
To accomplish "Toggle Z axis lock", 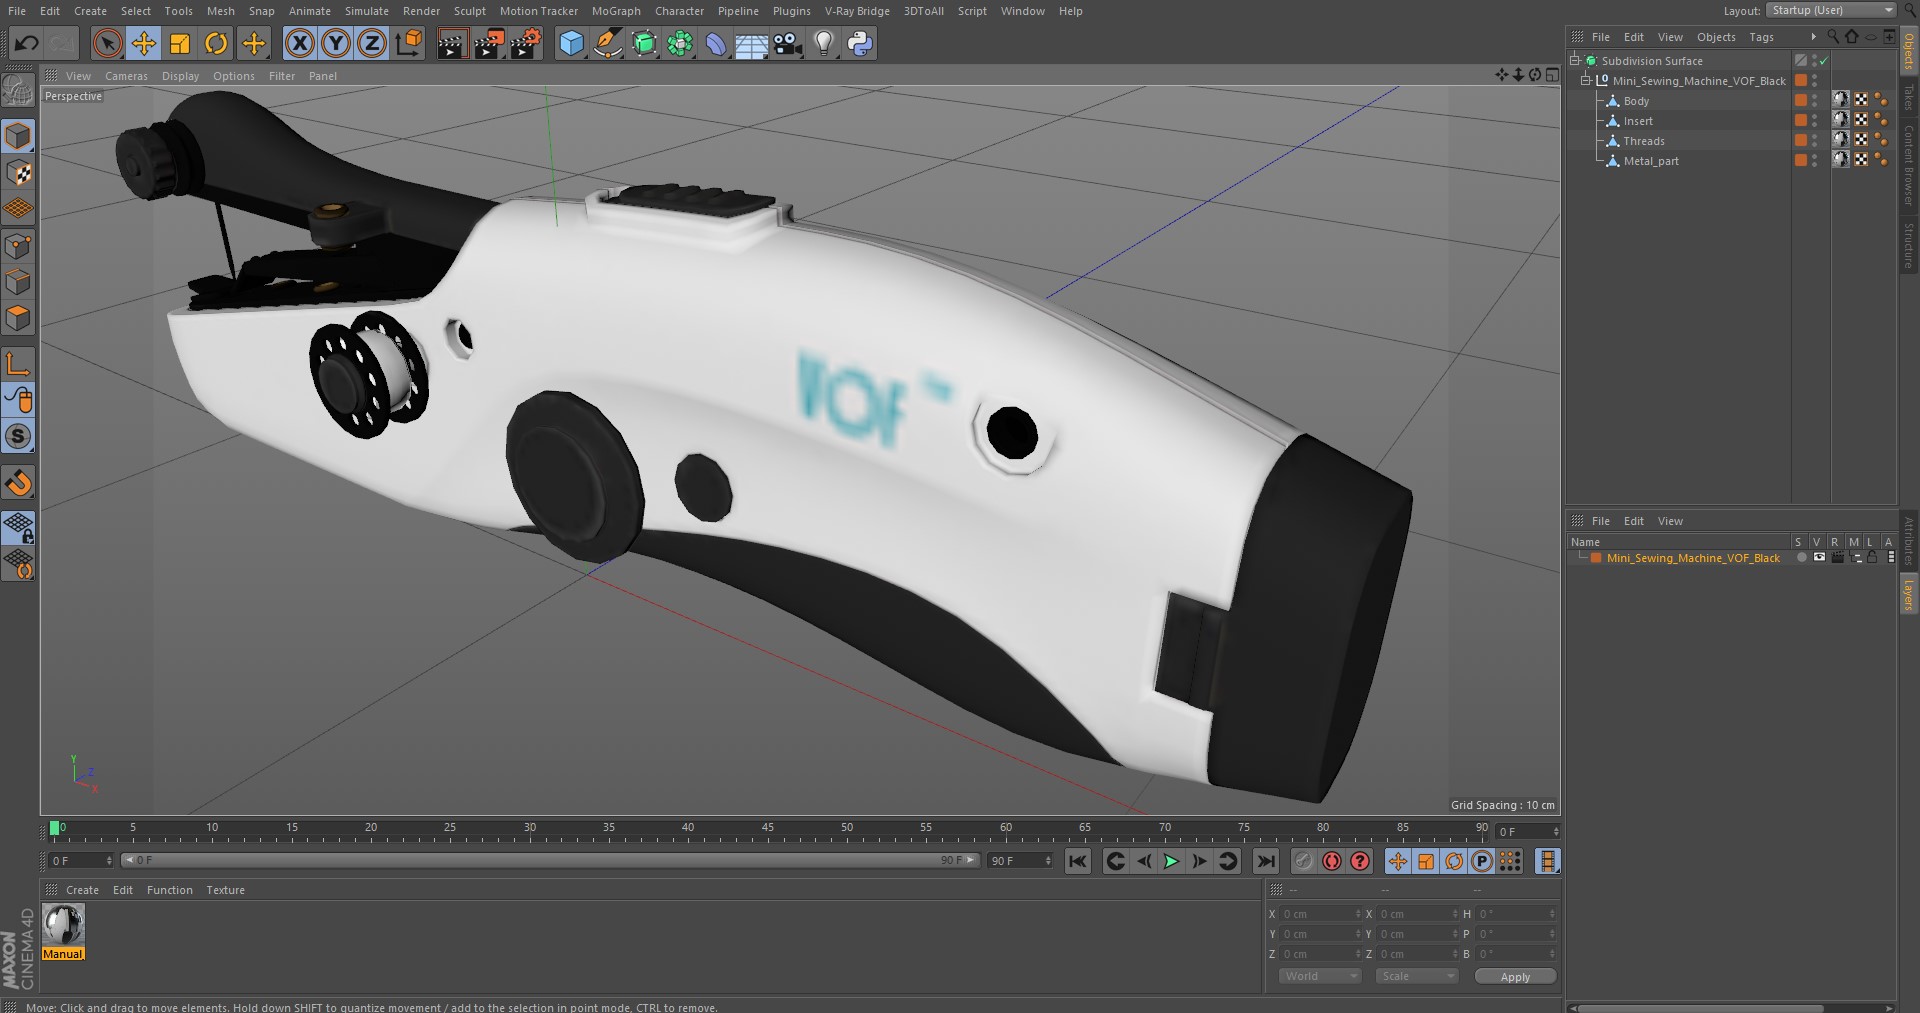I will click(372, 43).
